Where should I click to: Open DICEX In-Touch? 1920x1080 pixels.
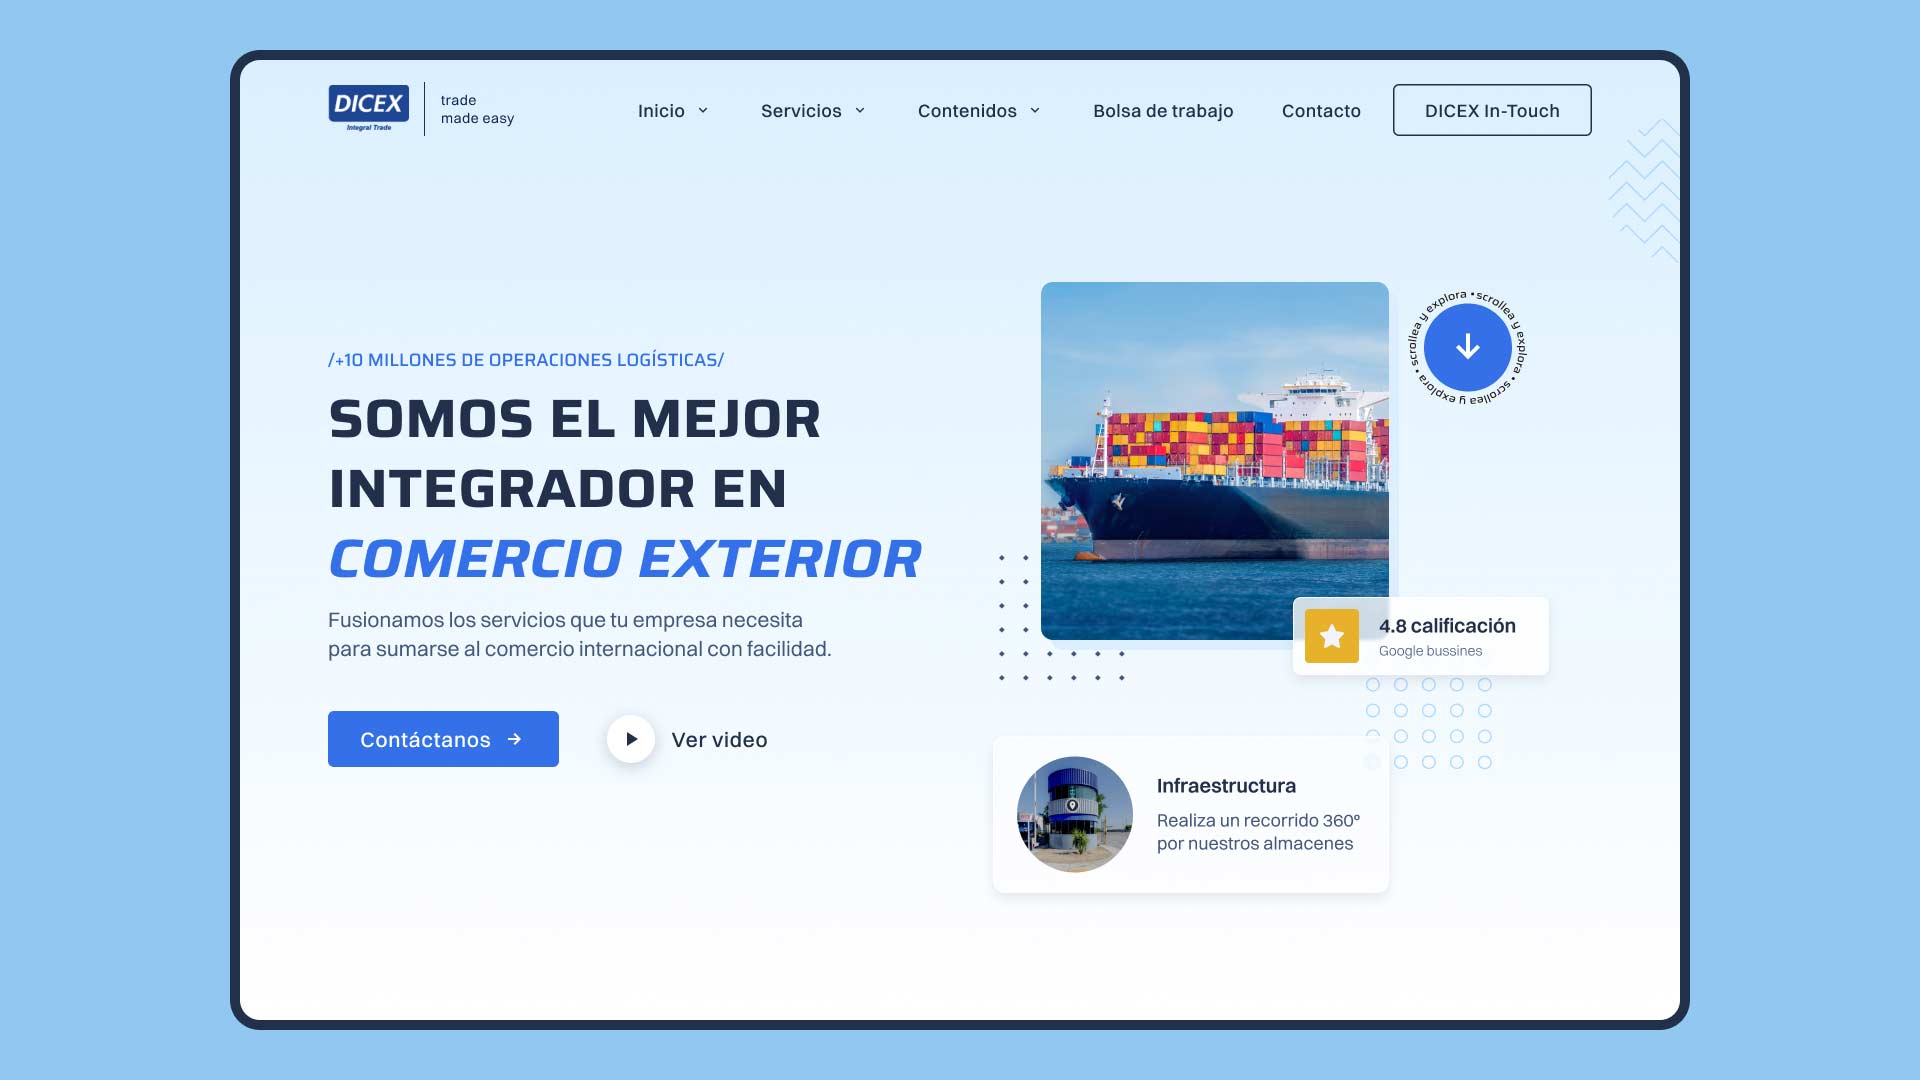coord(1492,110)
